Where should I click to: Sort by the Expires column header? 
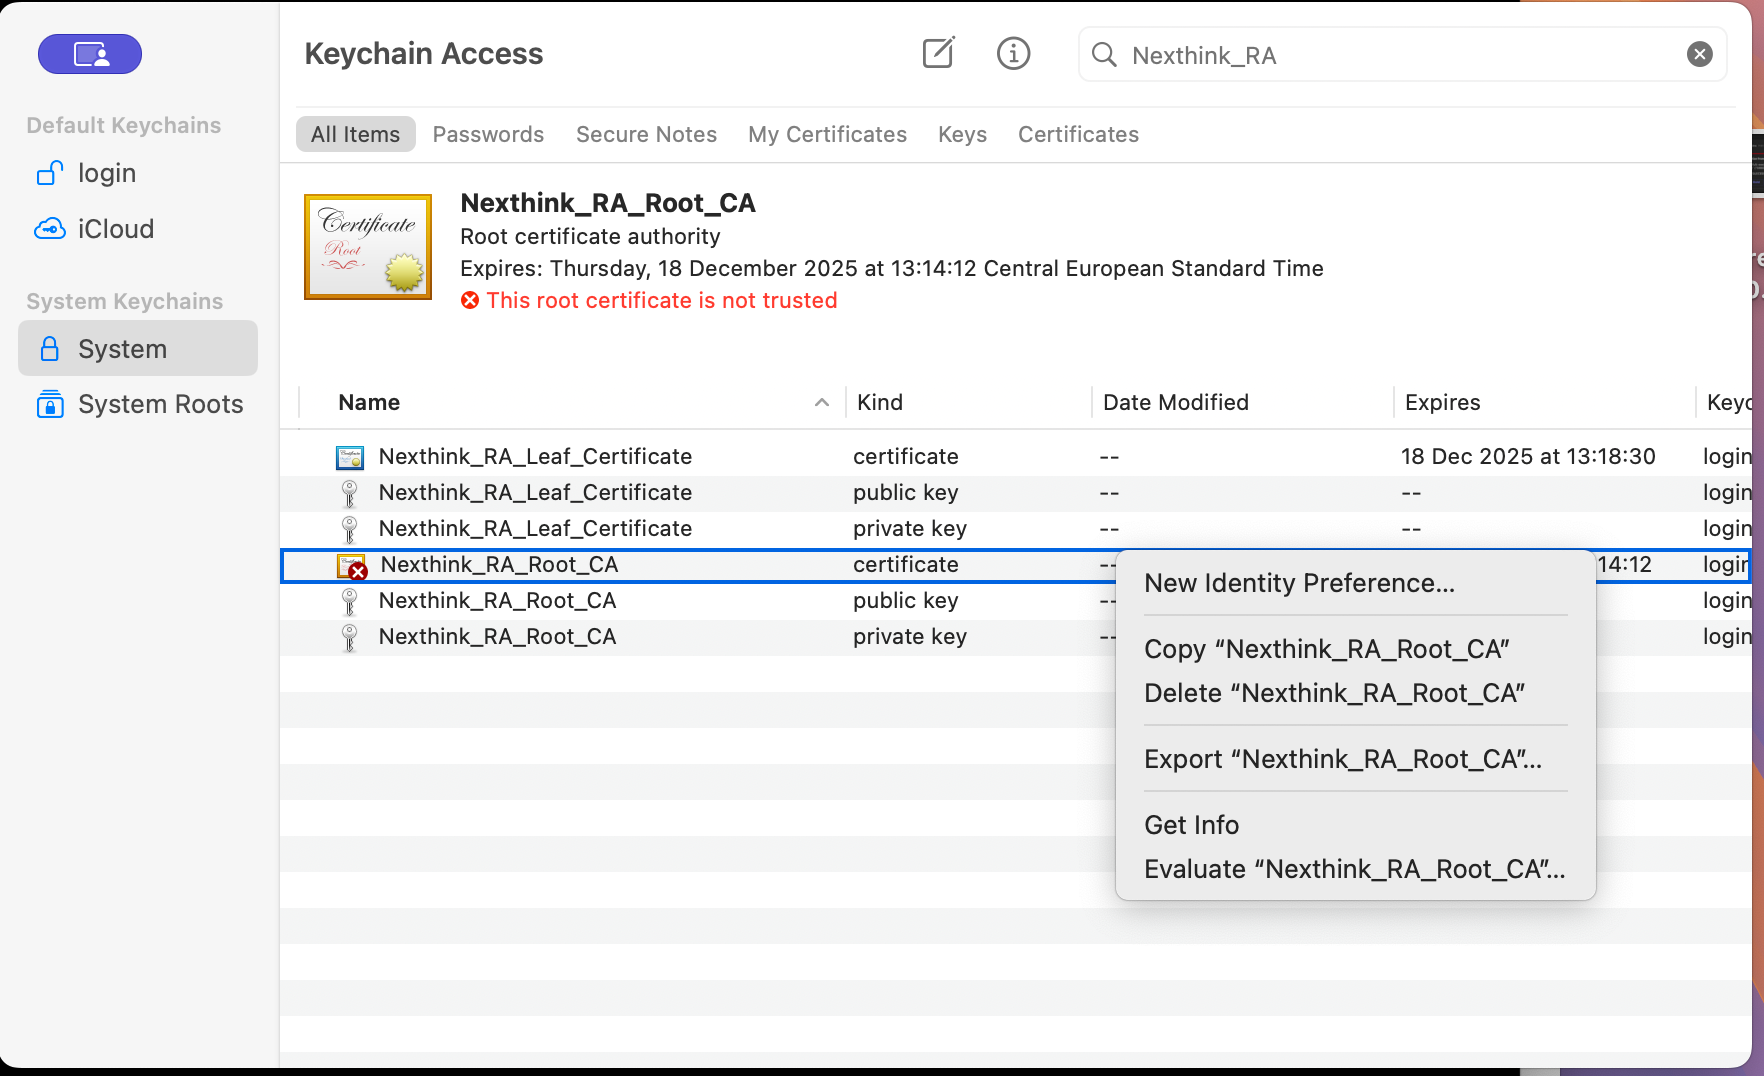pyautogui.click(x=1442, y=402)
